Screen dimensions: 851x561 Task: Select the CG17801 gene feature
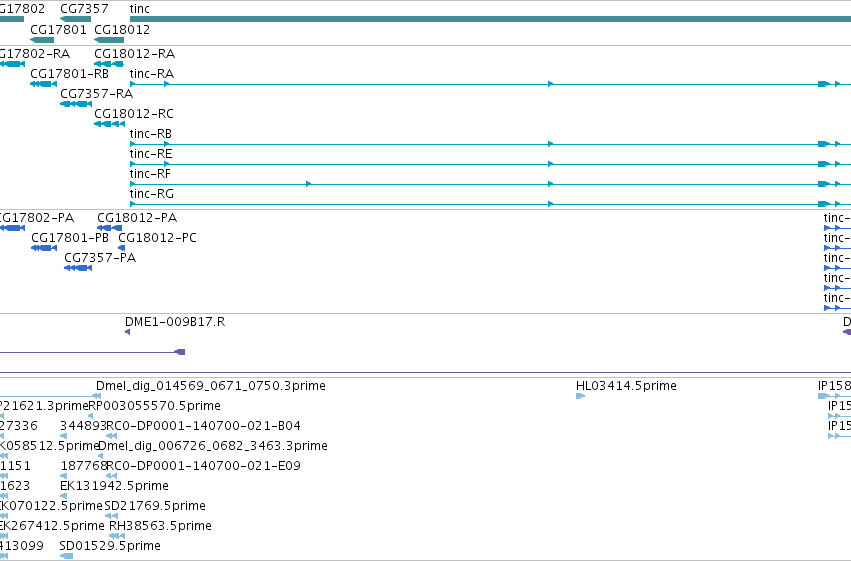click(42, 40)
